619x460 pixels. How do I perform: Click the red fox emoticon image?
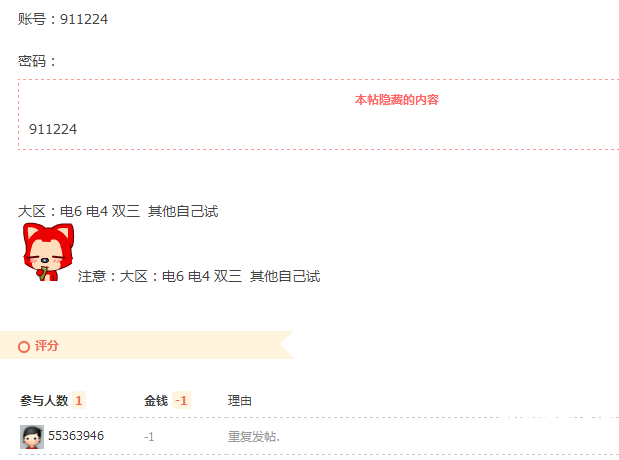[48, 252]
